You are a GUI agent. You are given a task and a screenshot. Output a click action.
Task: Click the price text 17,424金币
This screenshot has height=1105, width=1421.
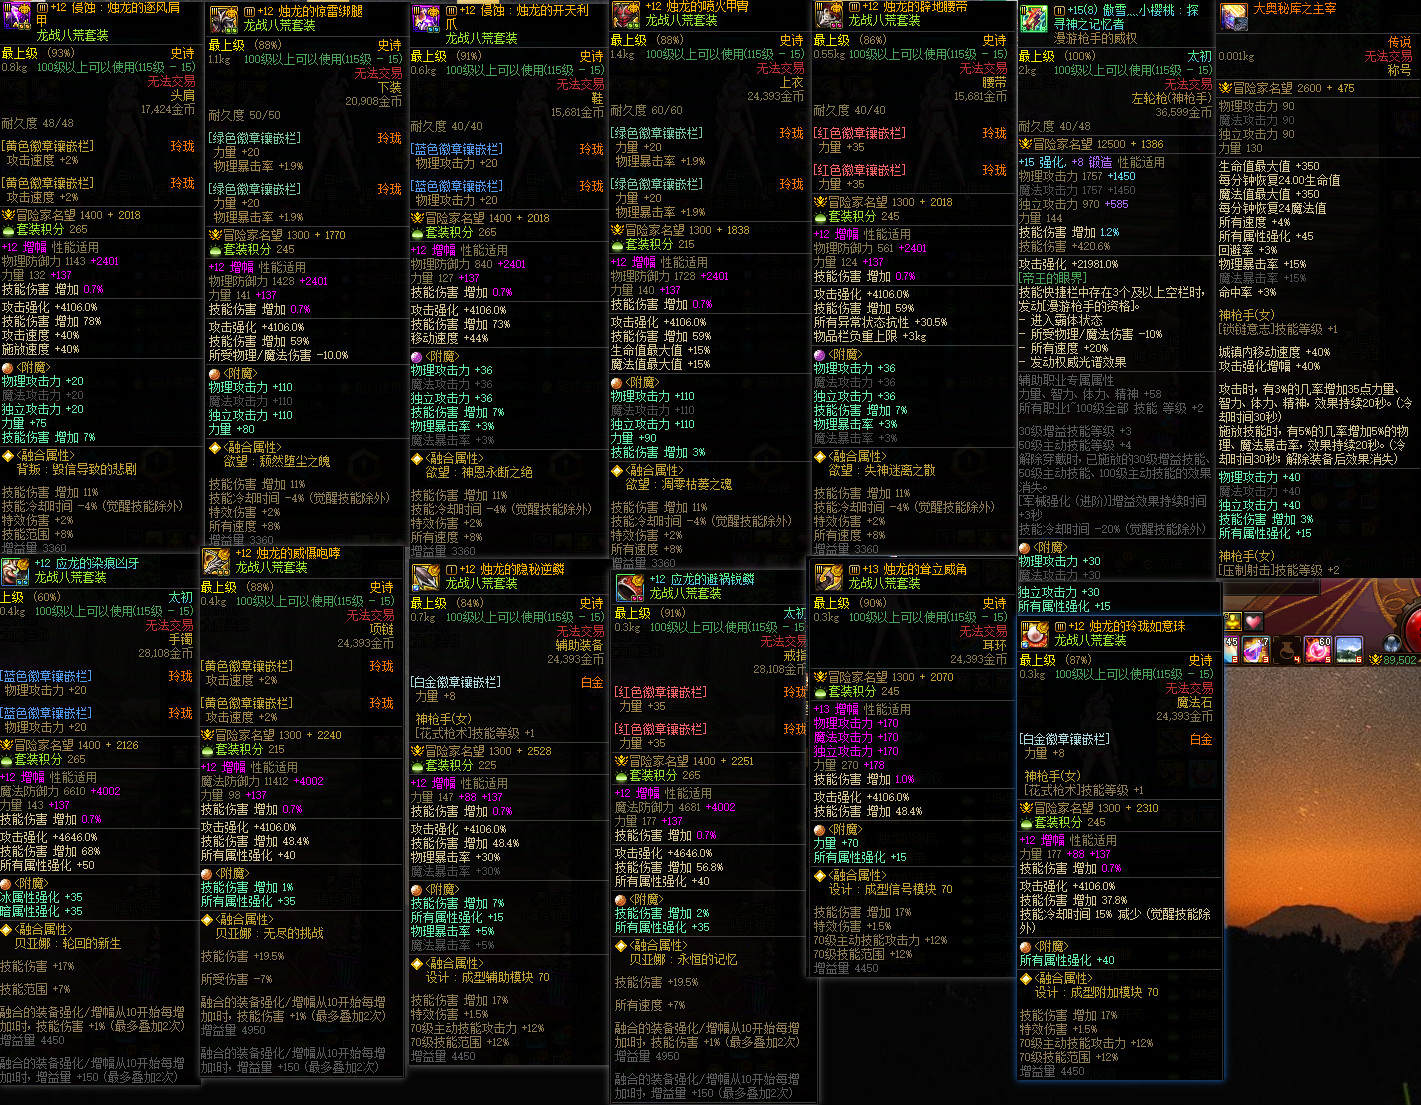168,110
